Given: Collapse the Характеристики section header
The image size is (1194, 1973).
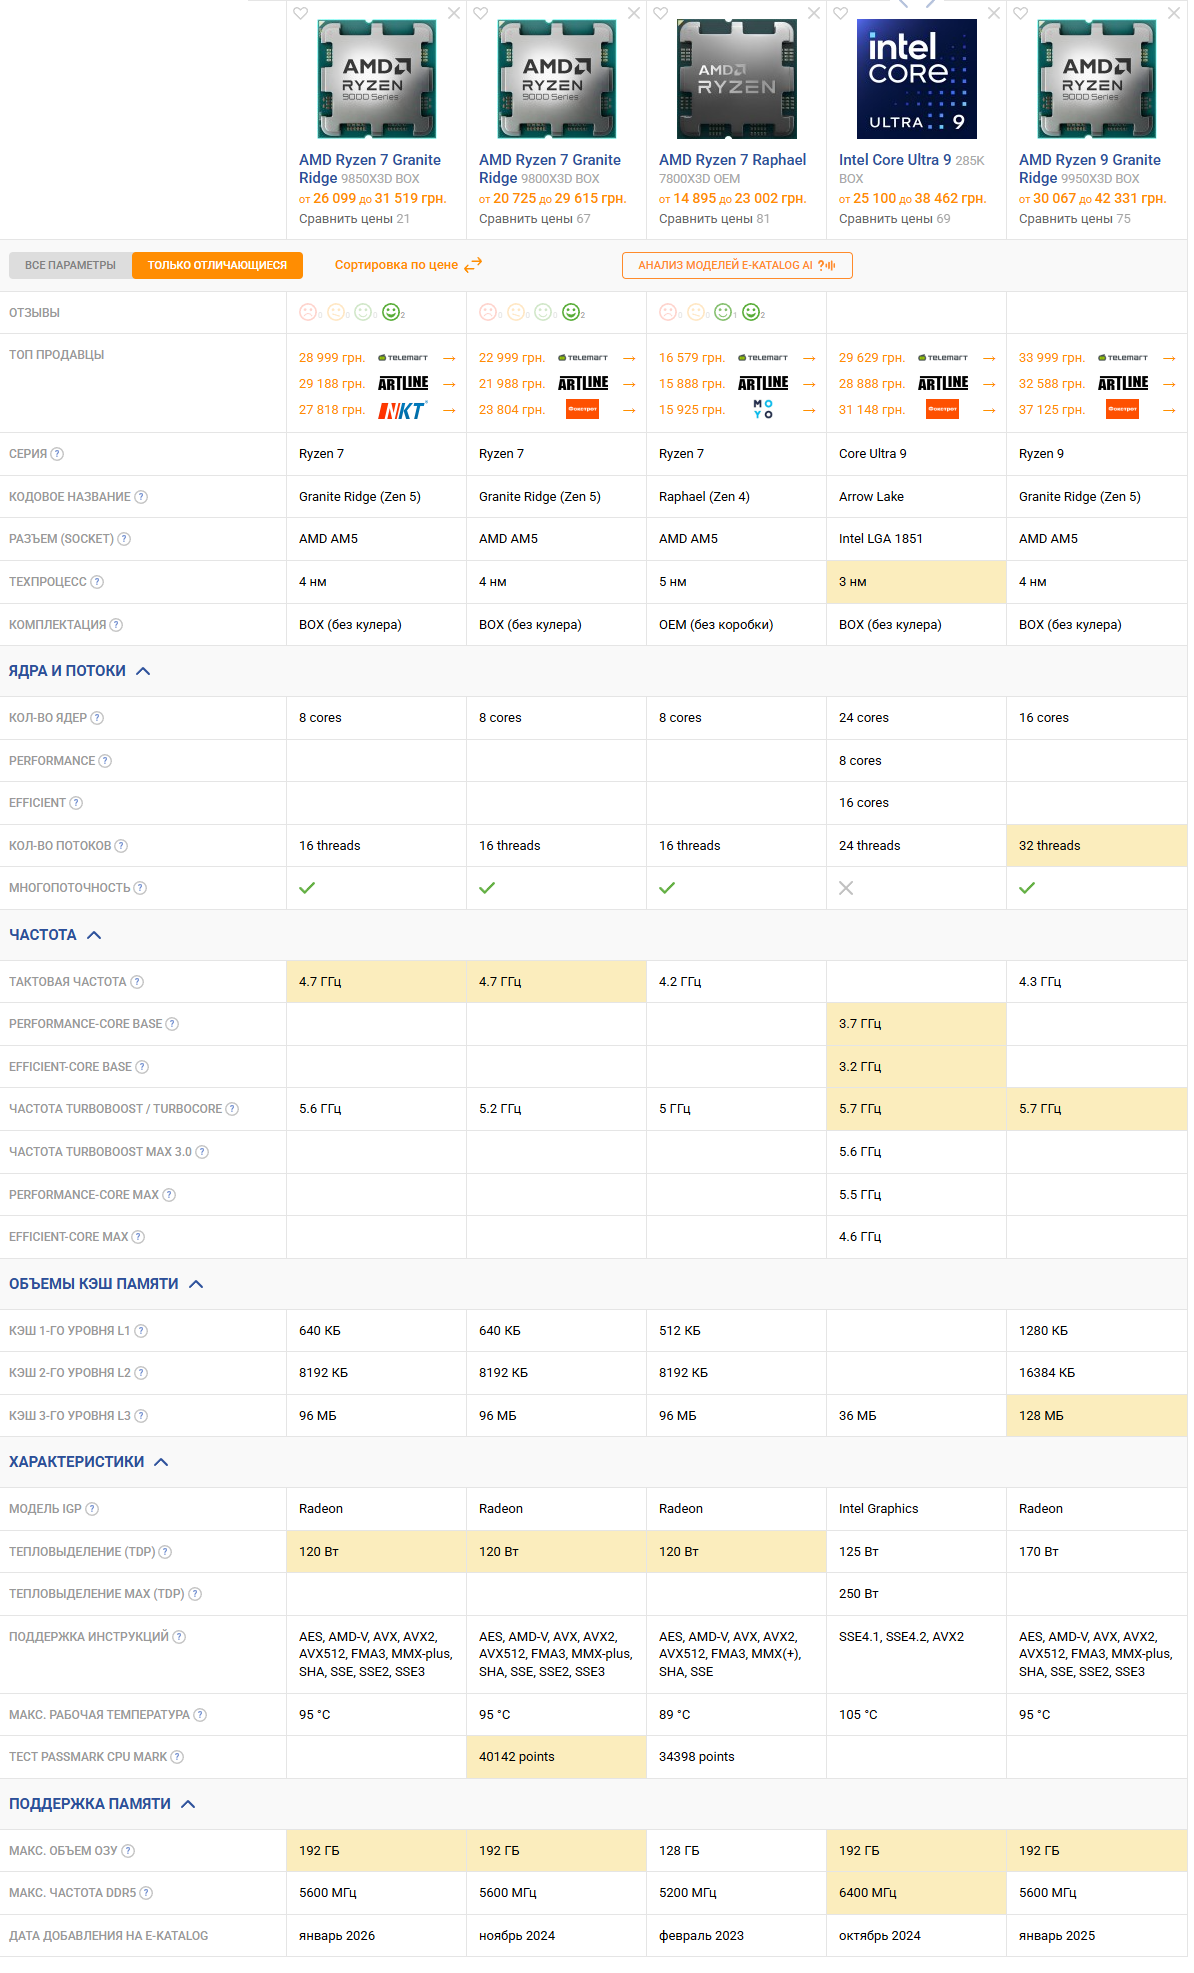Looking at the screenshot, I should pyautogui.click(x=88, y=1462).
